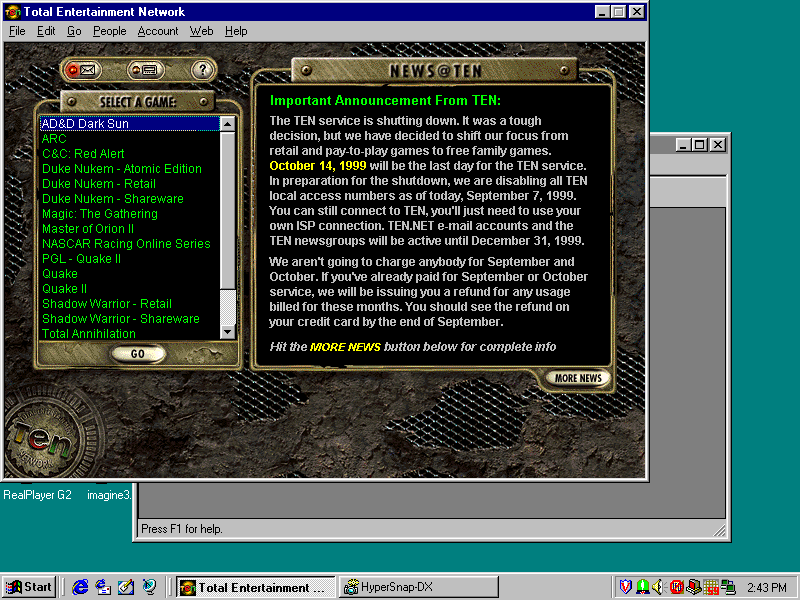Open the Web menu
Screen dimensions: 800x600
point(202,31)
